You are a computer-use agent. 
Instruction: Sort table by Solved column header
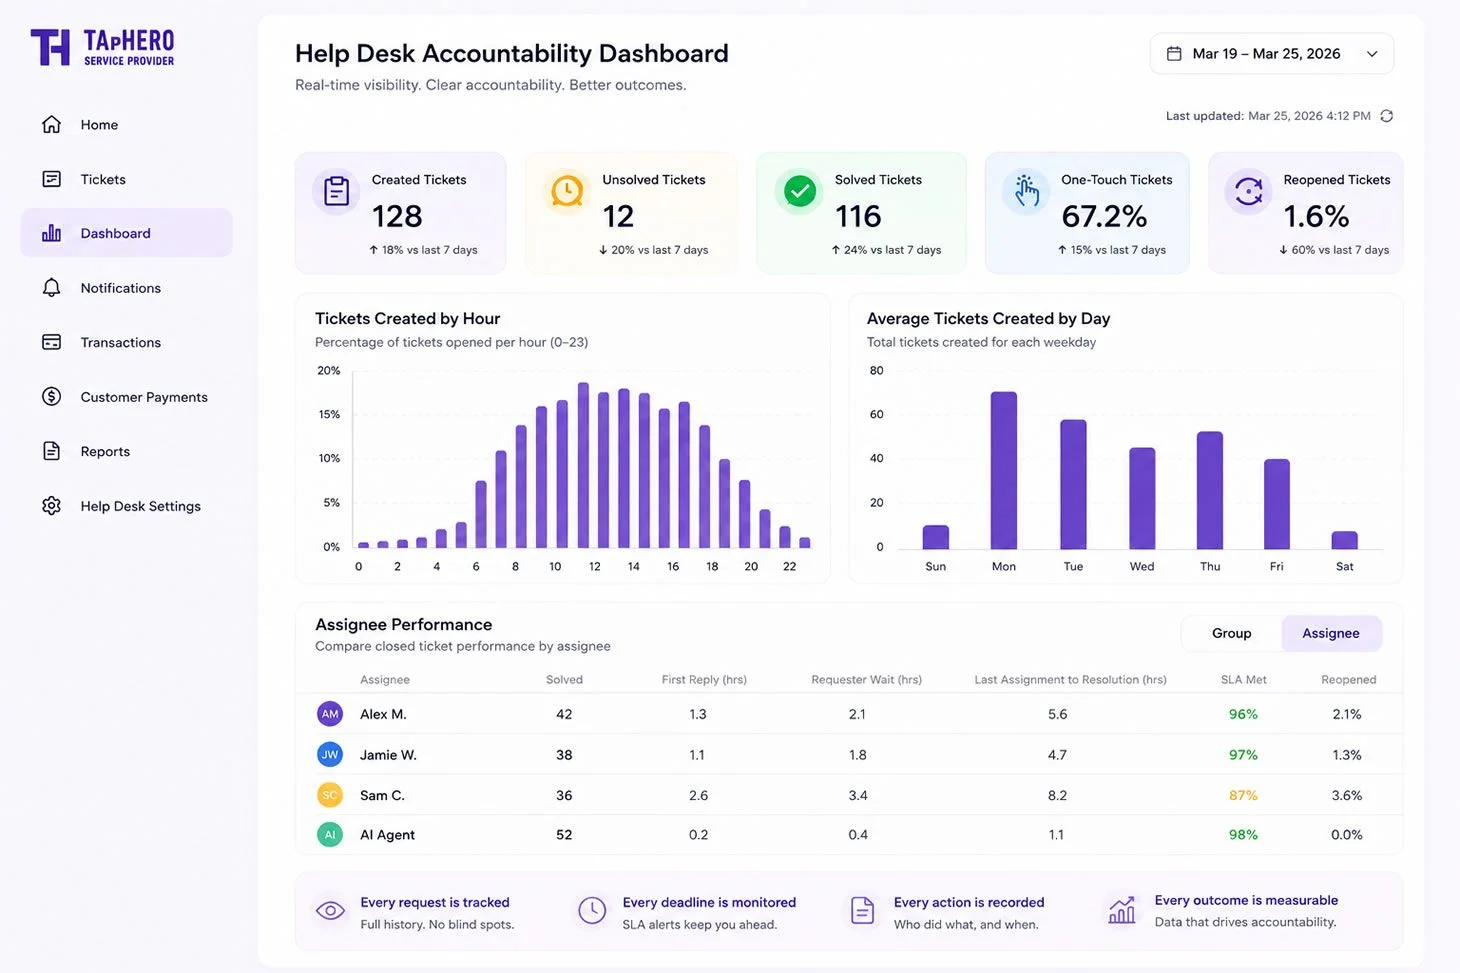(564, 680)
